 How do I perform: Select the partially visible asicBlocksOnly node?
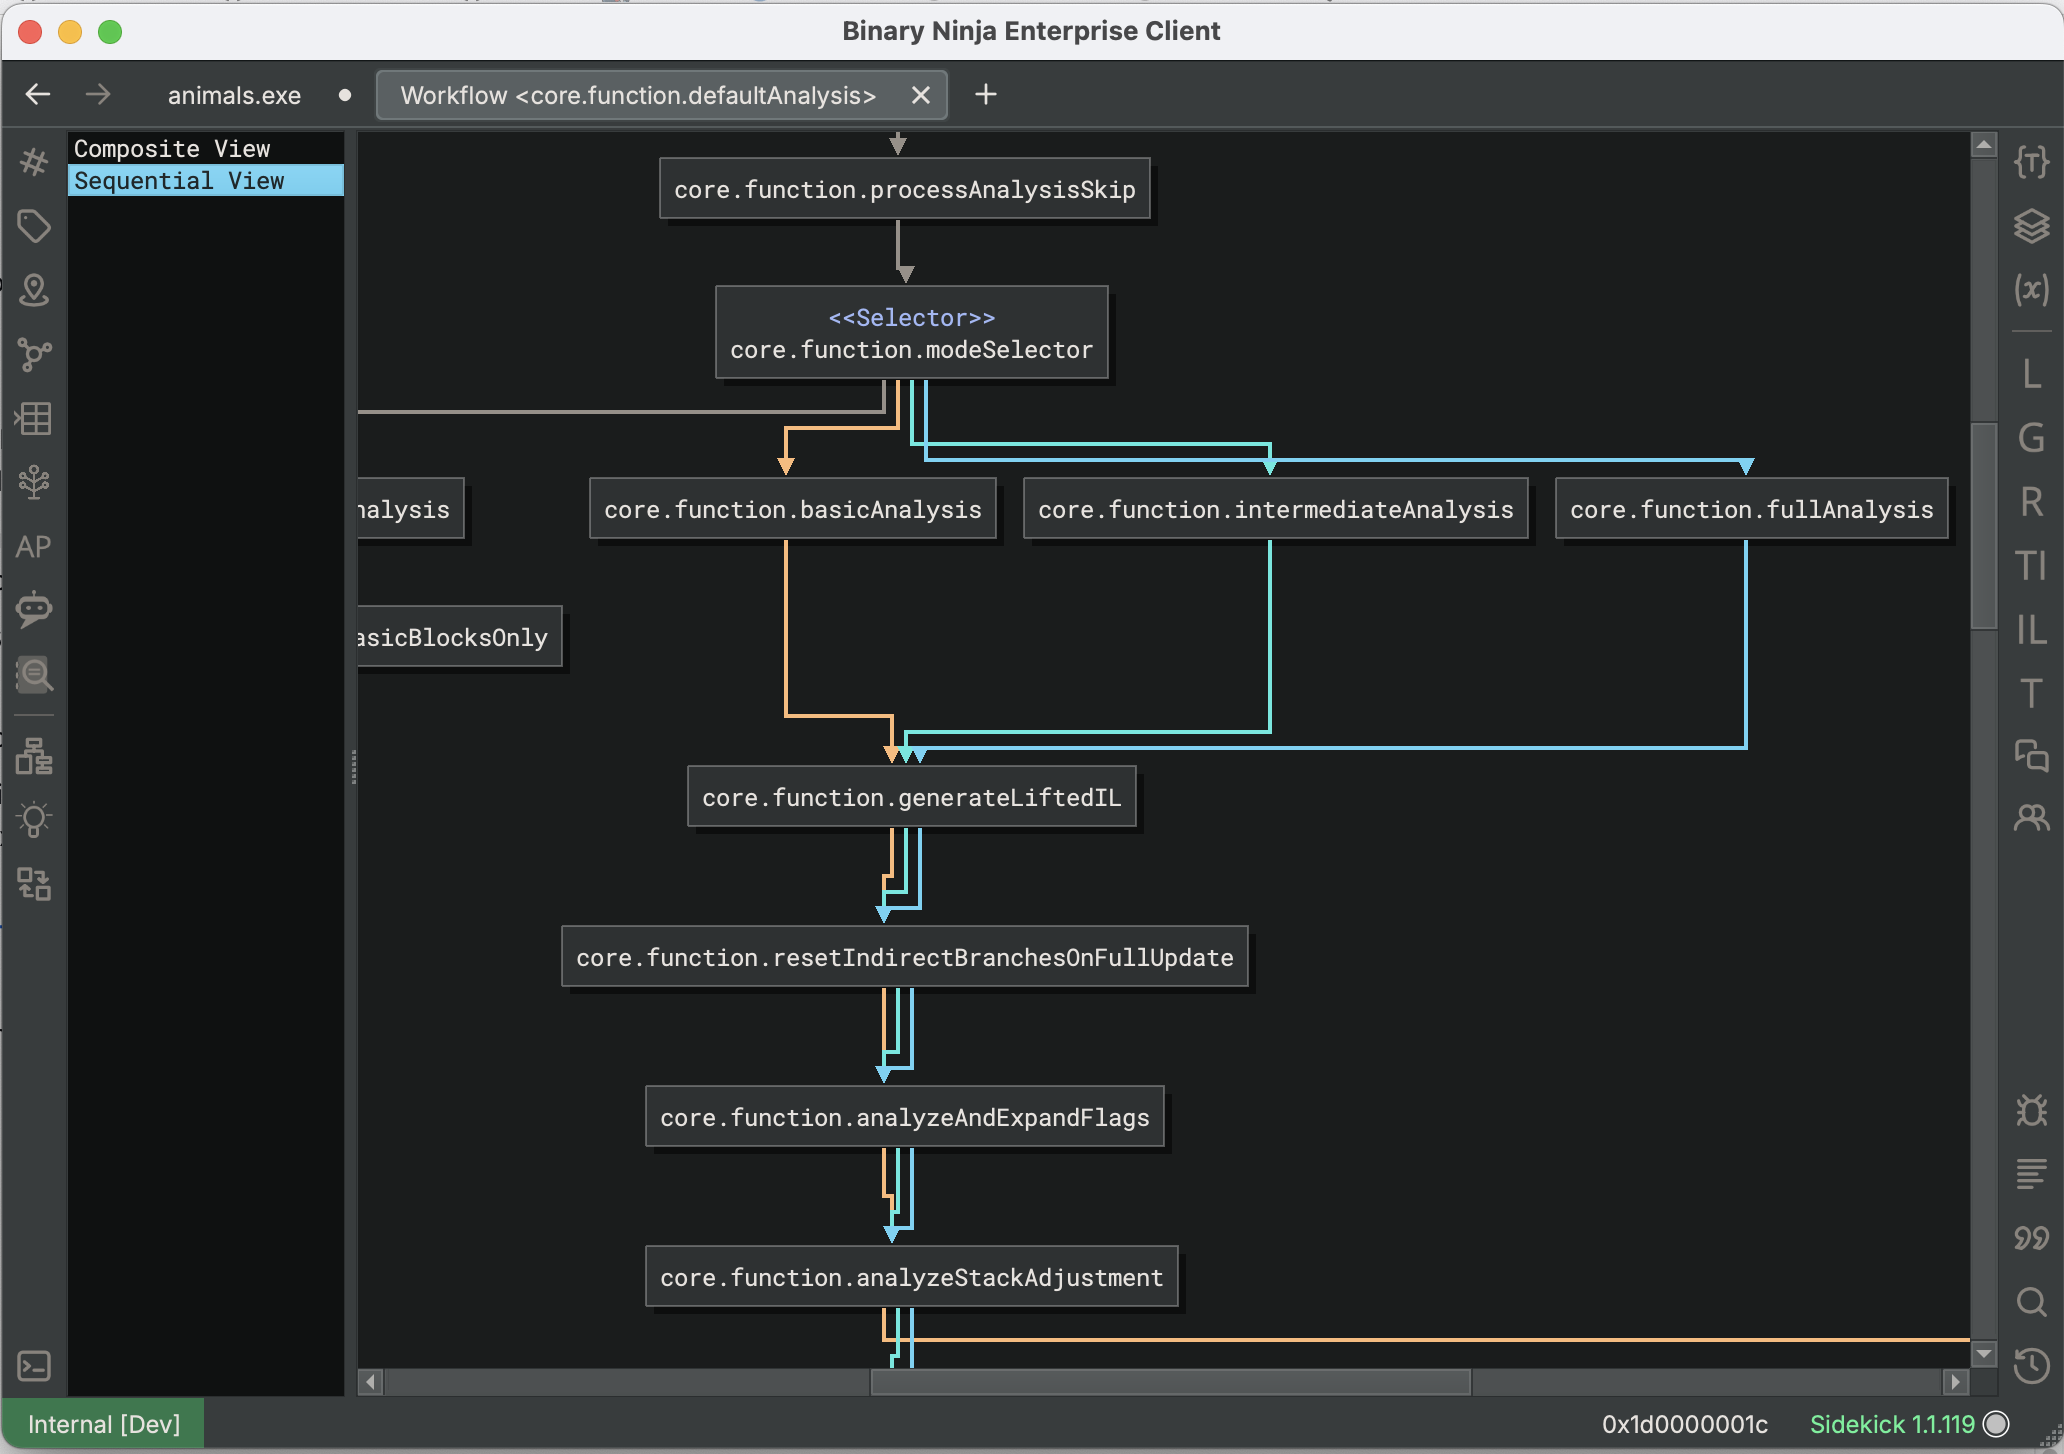(460, 637)
